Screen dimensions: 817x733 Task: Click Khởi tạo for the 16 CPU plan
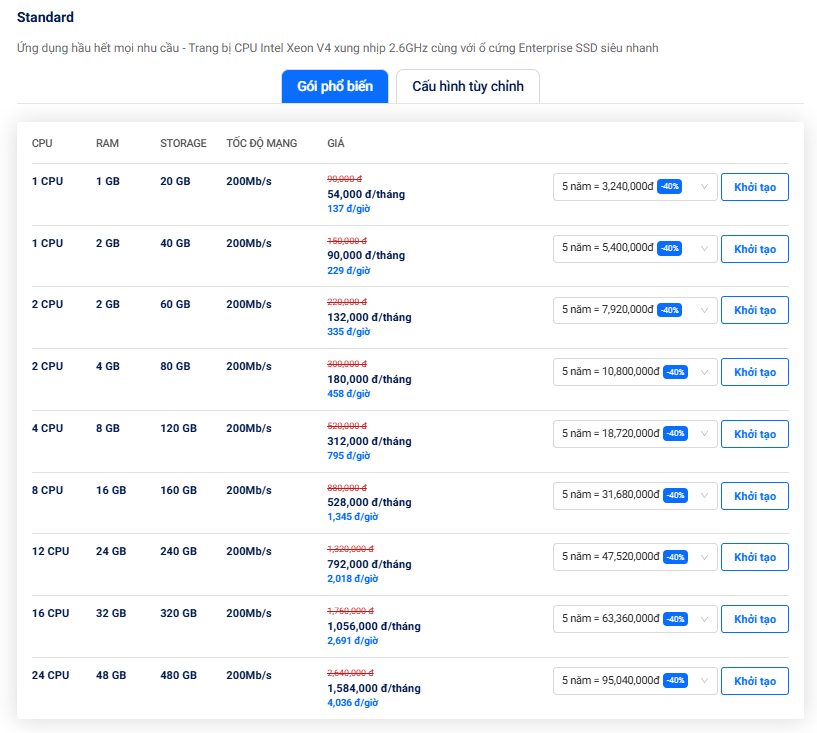(754, 619)
